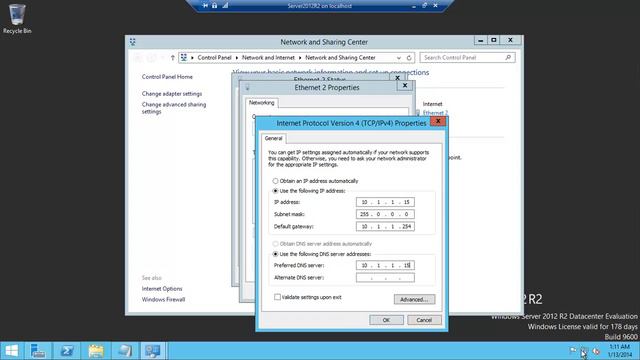Open Windows Firewall link
This screenshot has height=360, width=640.
(163, 300)
